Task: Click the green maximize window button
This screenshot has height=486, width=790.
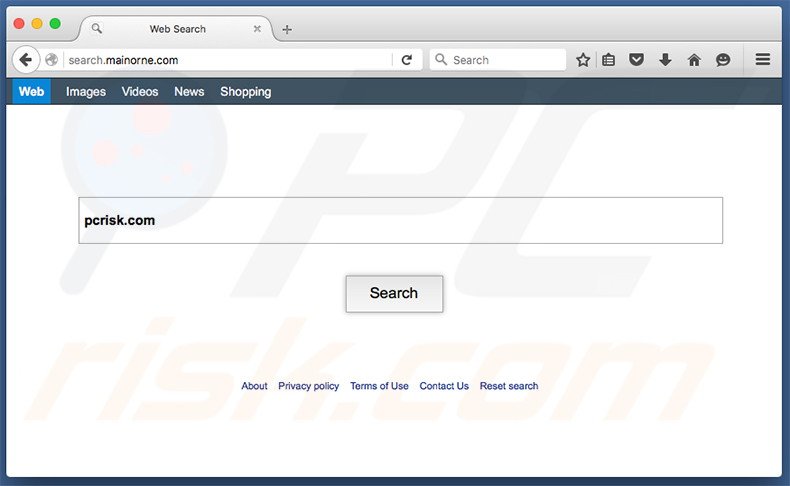Action: (55, 23)
